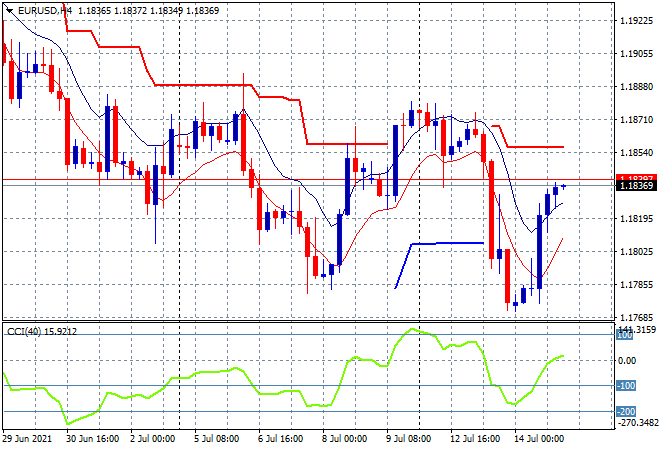Click the 2 Jul 00:00 time label
Image resolution: width=660 pixels, height=450 pixels.
click(152, 439)
